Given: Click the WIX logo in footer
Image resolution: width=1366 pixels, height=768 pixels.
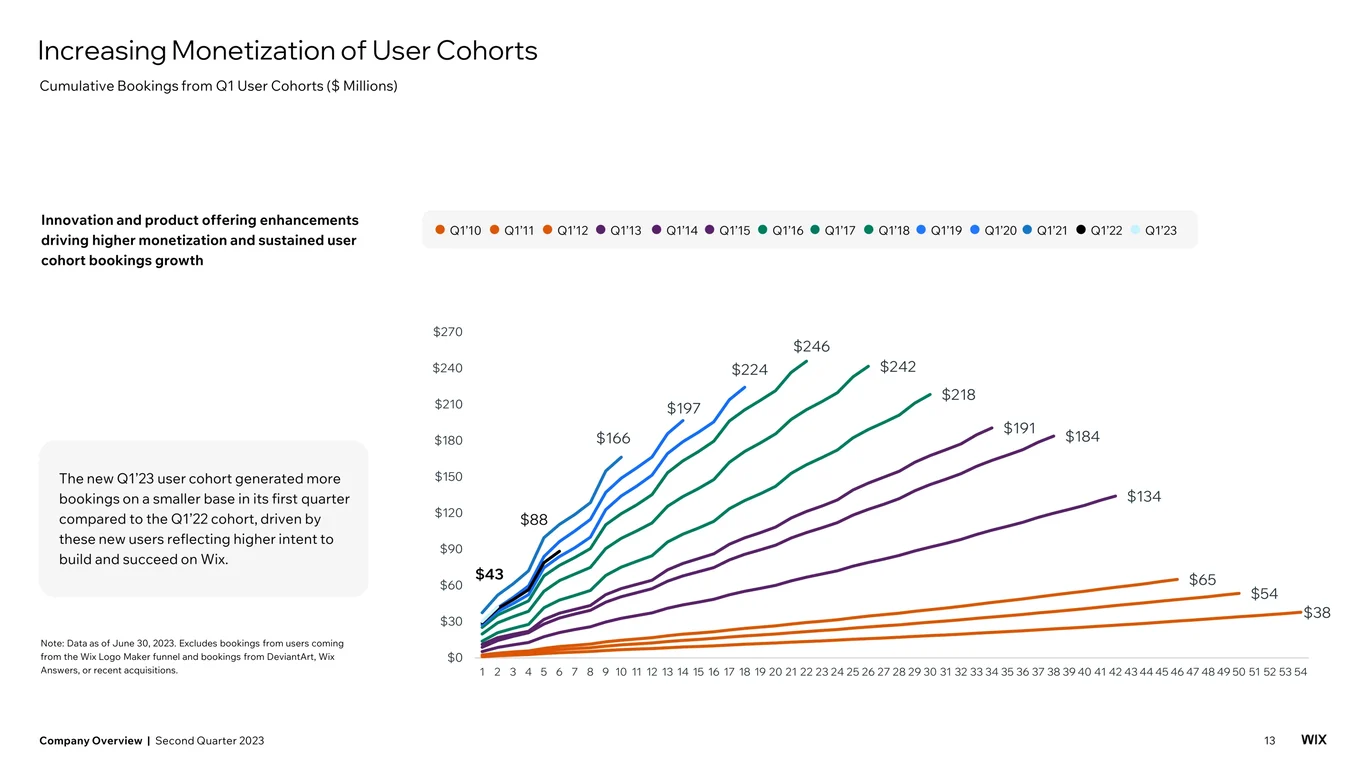Looking at the screenshot, I should [1314, 740].
